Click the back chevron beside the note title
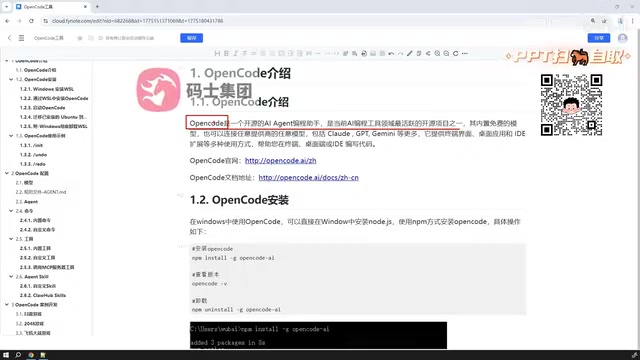Viewport: 640px width, 360px height. point(9,38)
